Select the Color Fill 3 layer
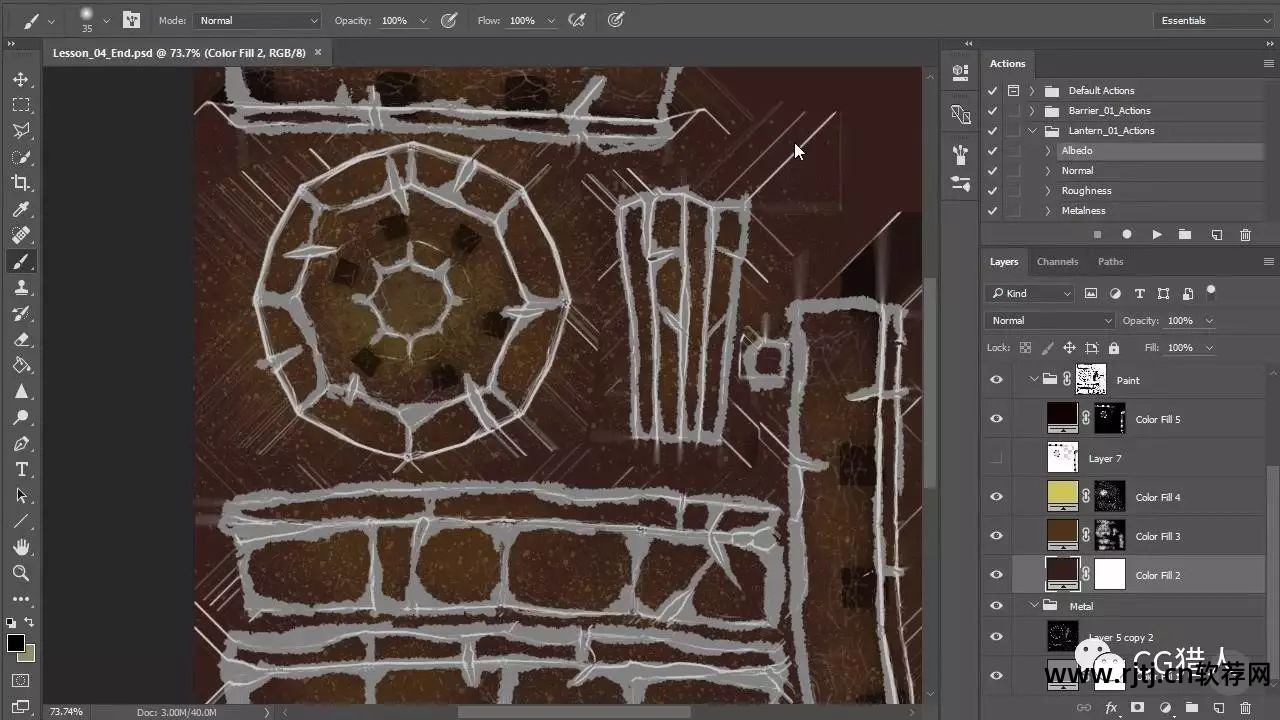Screen dimensions: 1280x720 1157,536
